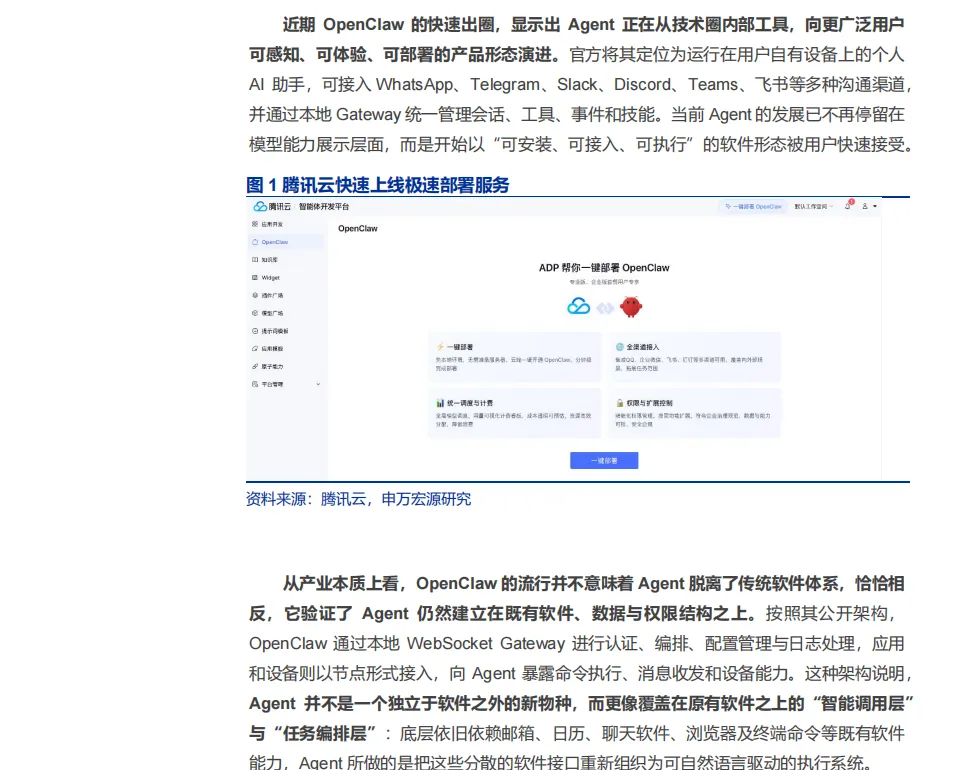Viewport: 980px width, 770px height.
Task: Click the red OpenClaw mascot icon
Action: tap(631, 306)
